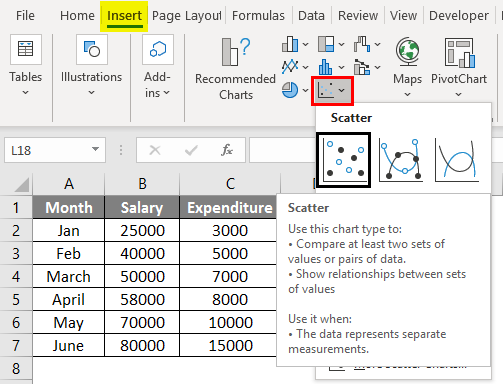Open the Illustrations shapes icon
This screenshot has height=384, width=503.
click(92, 49)
